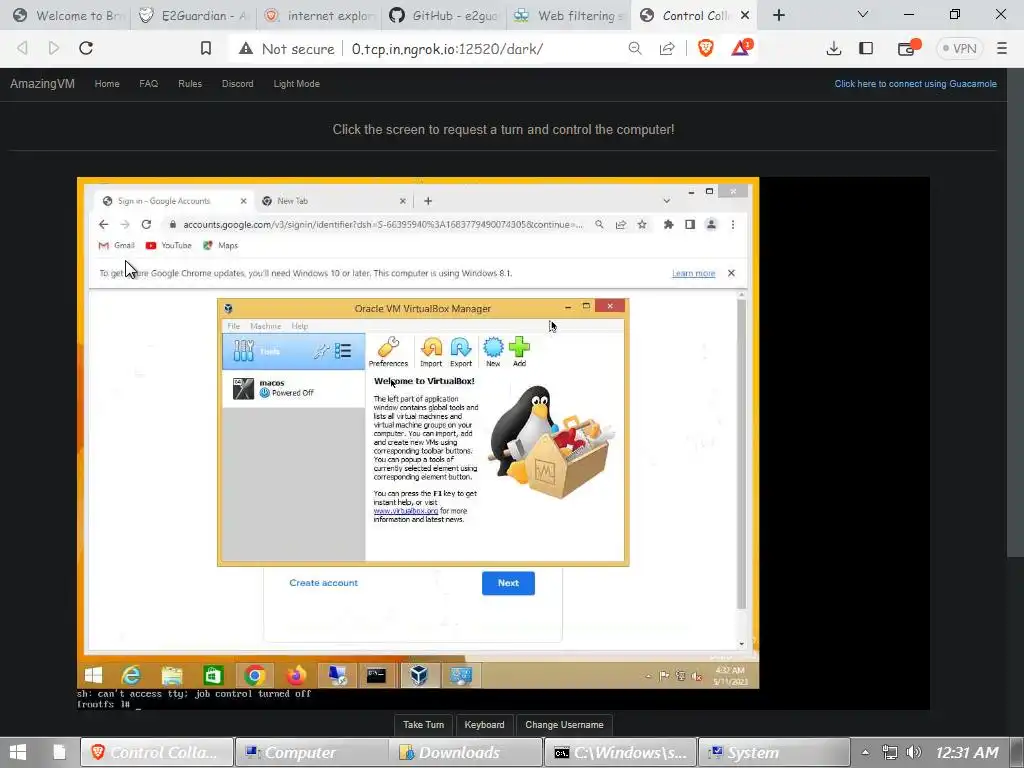Open Brave Rewards triangle icon

(741, 48)
